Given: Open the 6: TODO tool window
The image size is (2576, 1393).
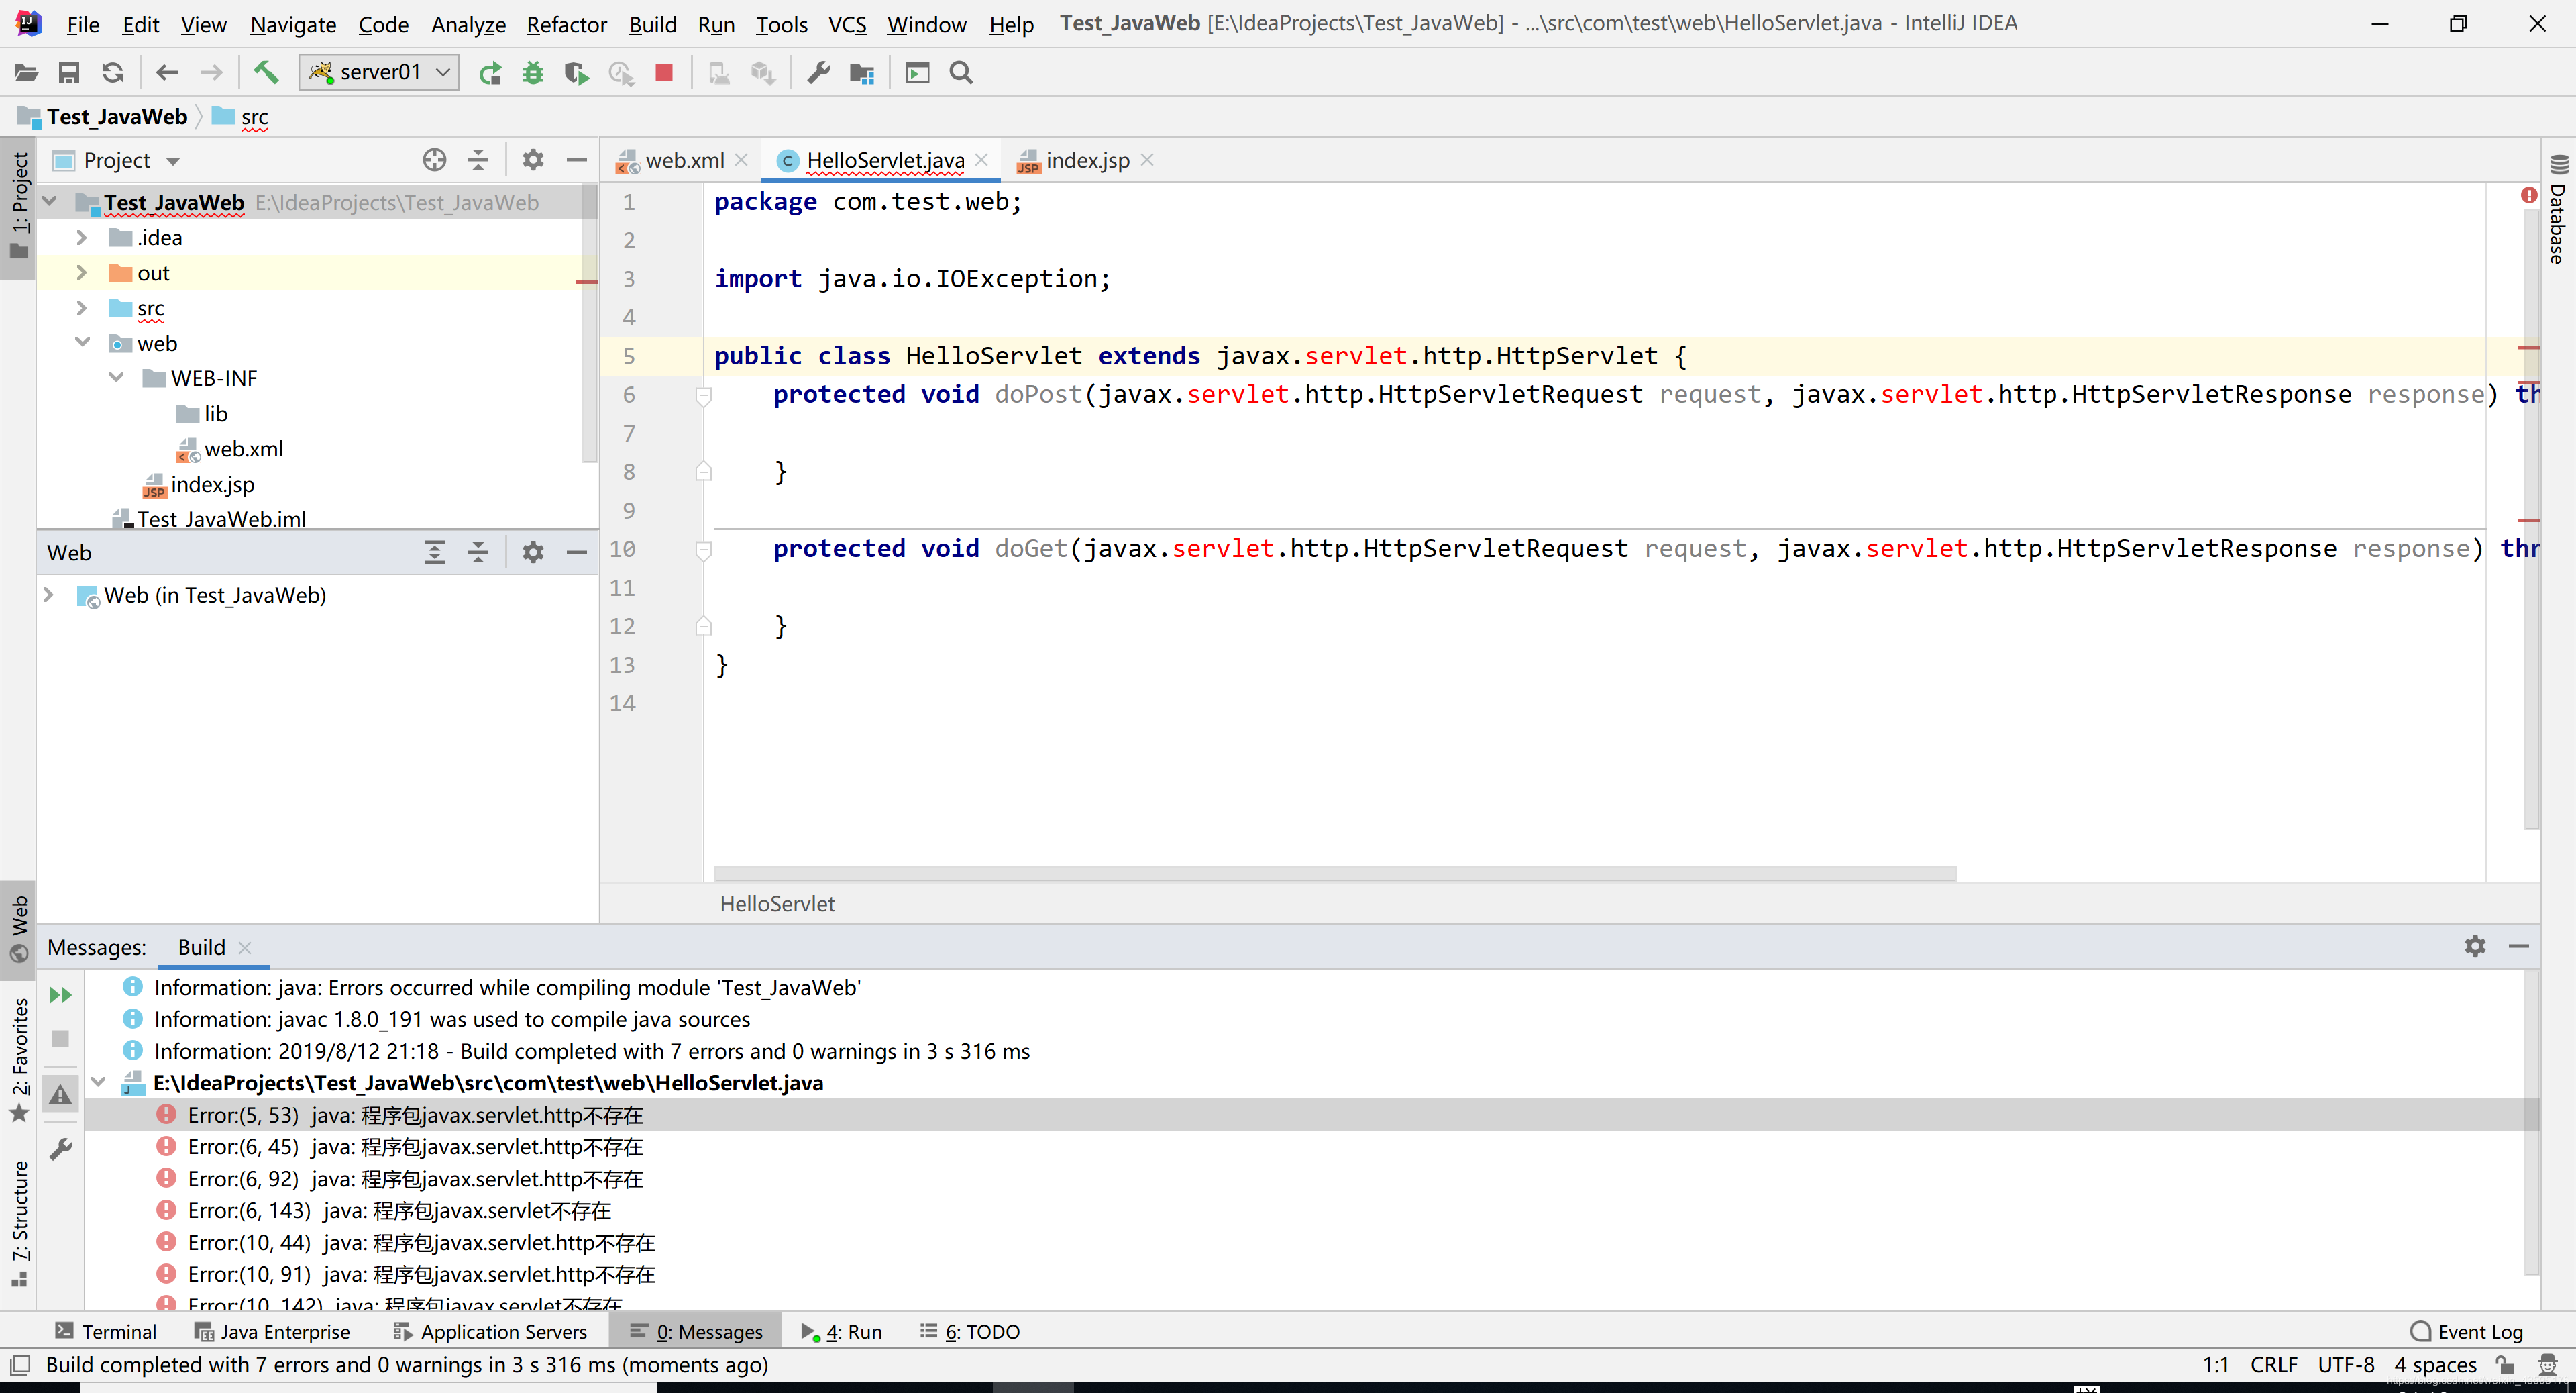Looking at the screenshot, I should [970, 1332].
